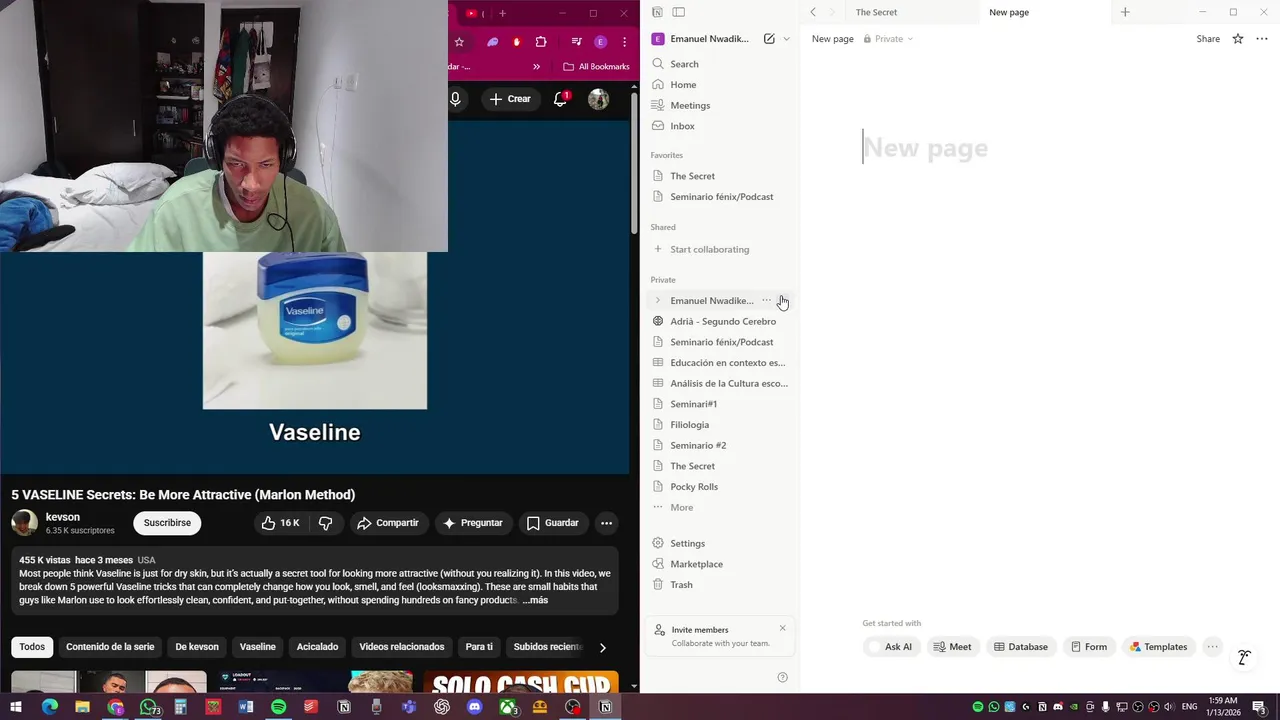The height and width of the screenshot is (720, 1280).
Task: Open YouTube video more actions ellipsis
Action: [606, 523]
